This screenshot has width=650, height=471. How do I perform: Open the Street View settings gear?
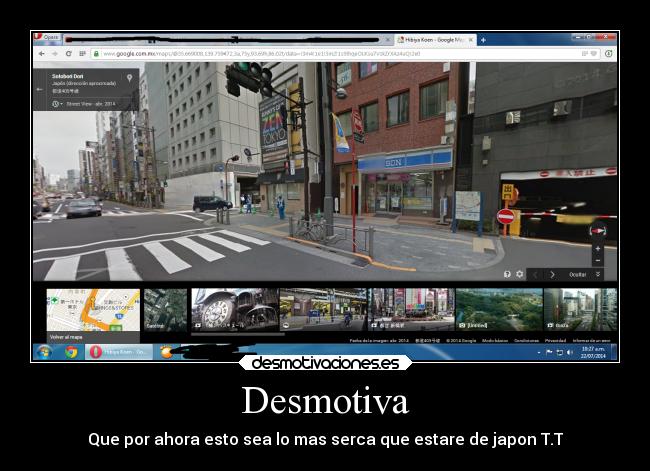(x=519, y=274)
